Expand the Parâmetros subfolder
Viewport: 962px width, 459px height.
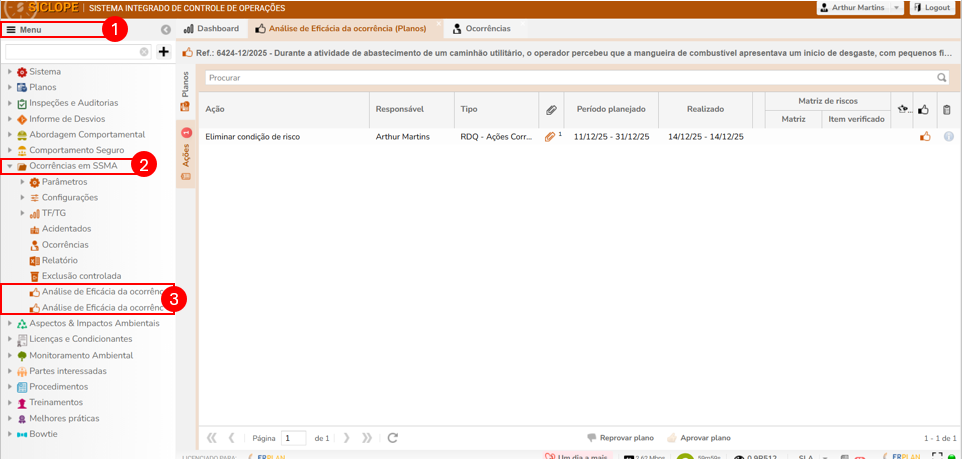(x=23, y=182)
